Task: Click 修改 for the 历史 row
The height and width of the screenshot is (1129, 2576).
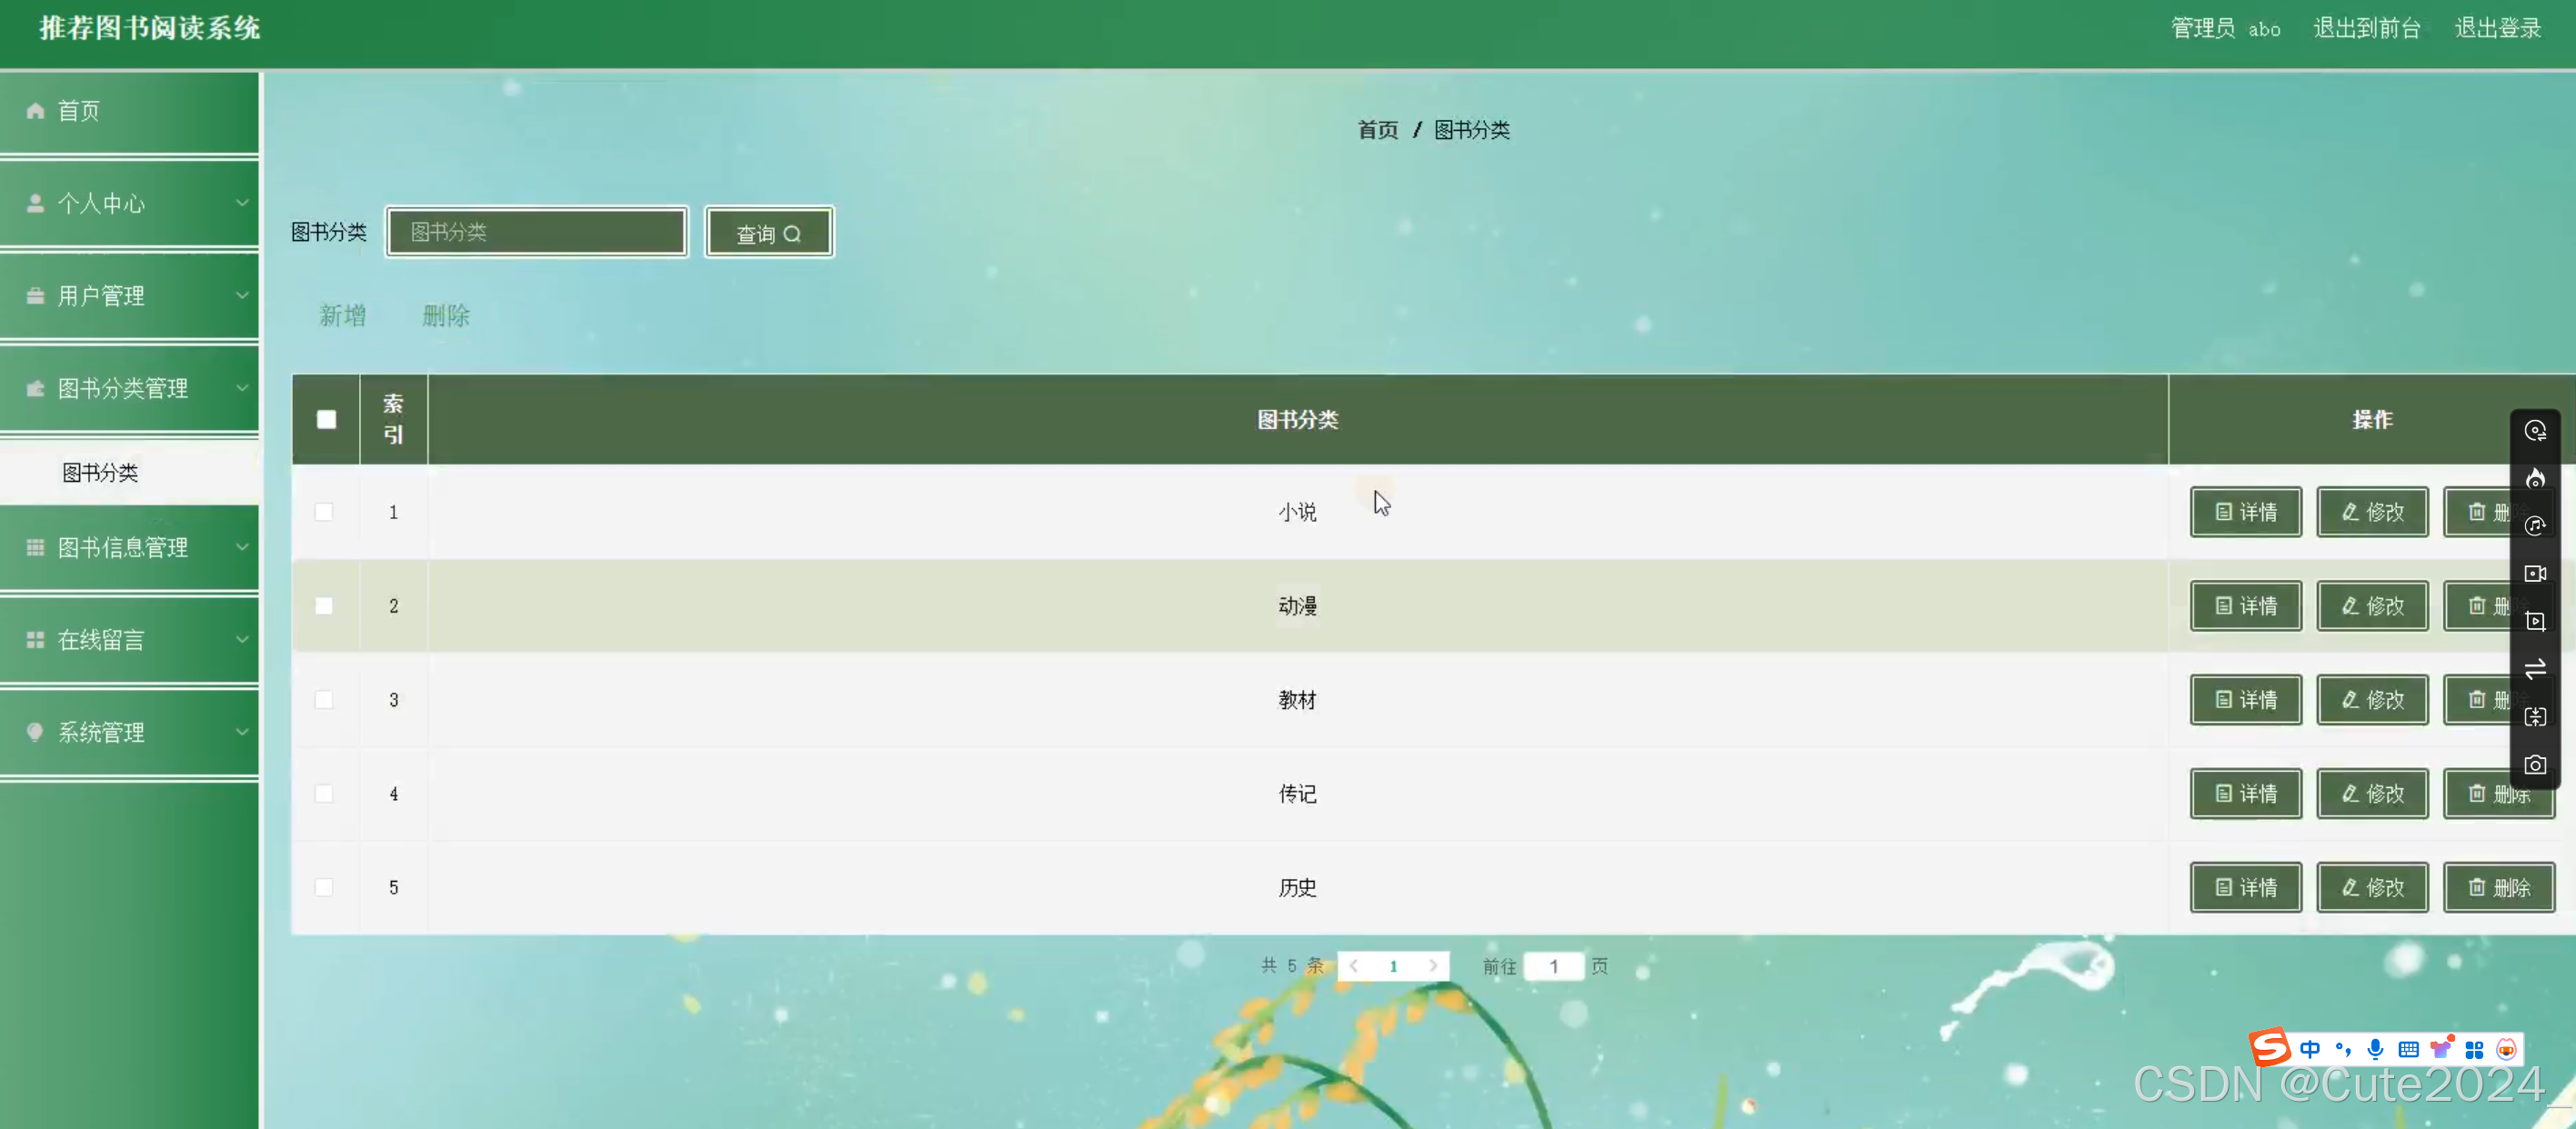Action: [x=2373, y=888]
